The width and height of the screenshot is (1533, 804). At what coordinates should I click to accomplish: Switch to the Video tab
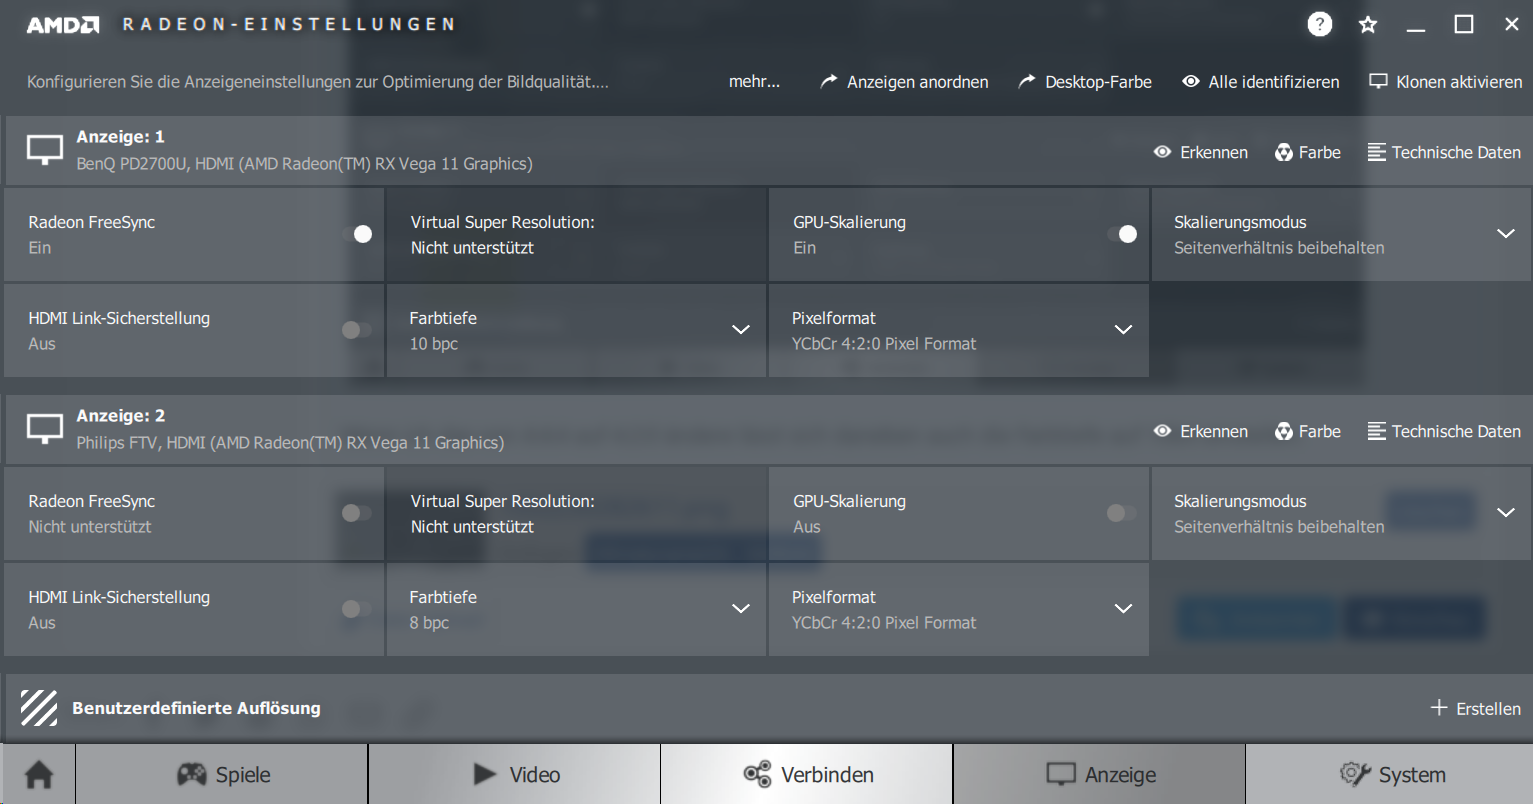514,774
